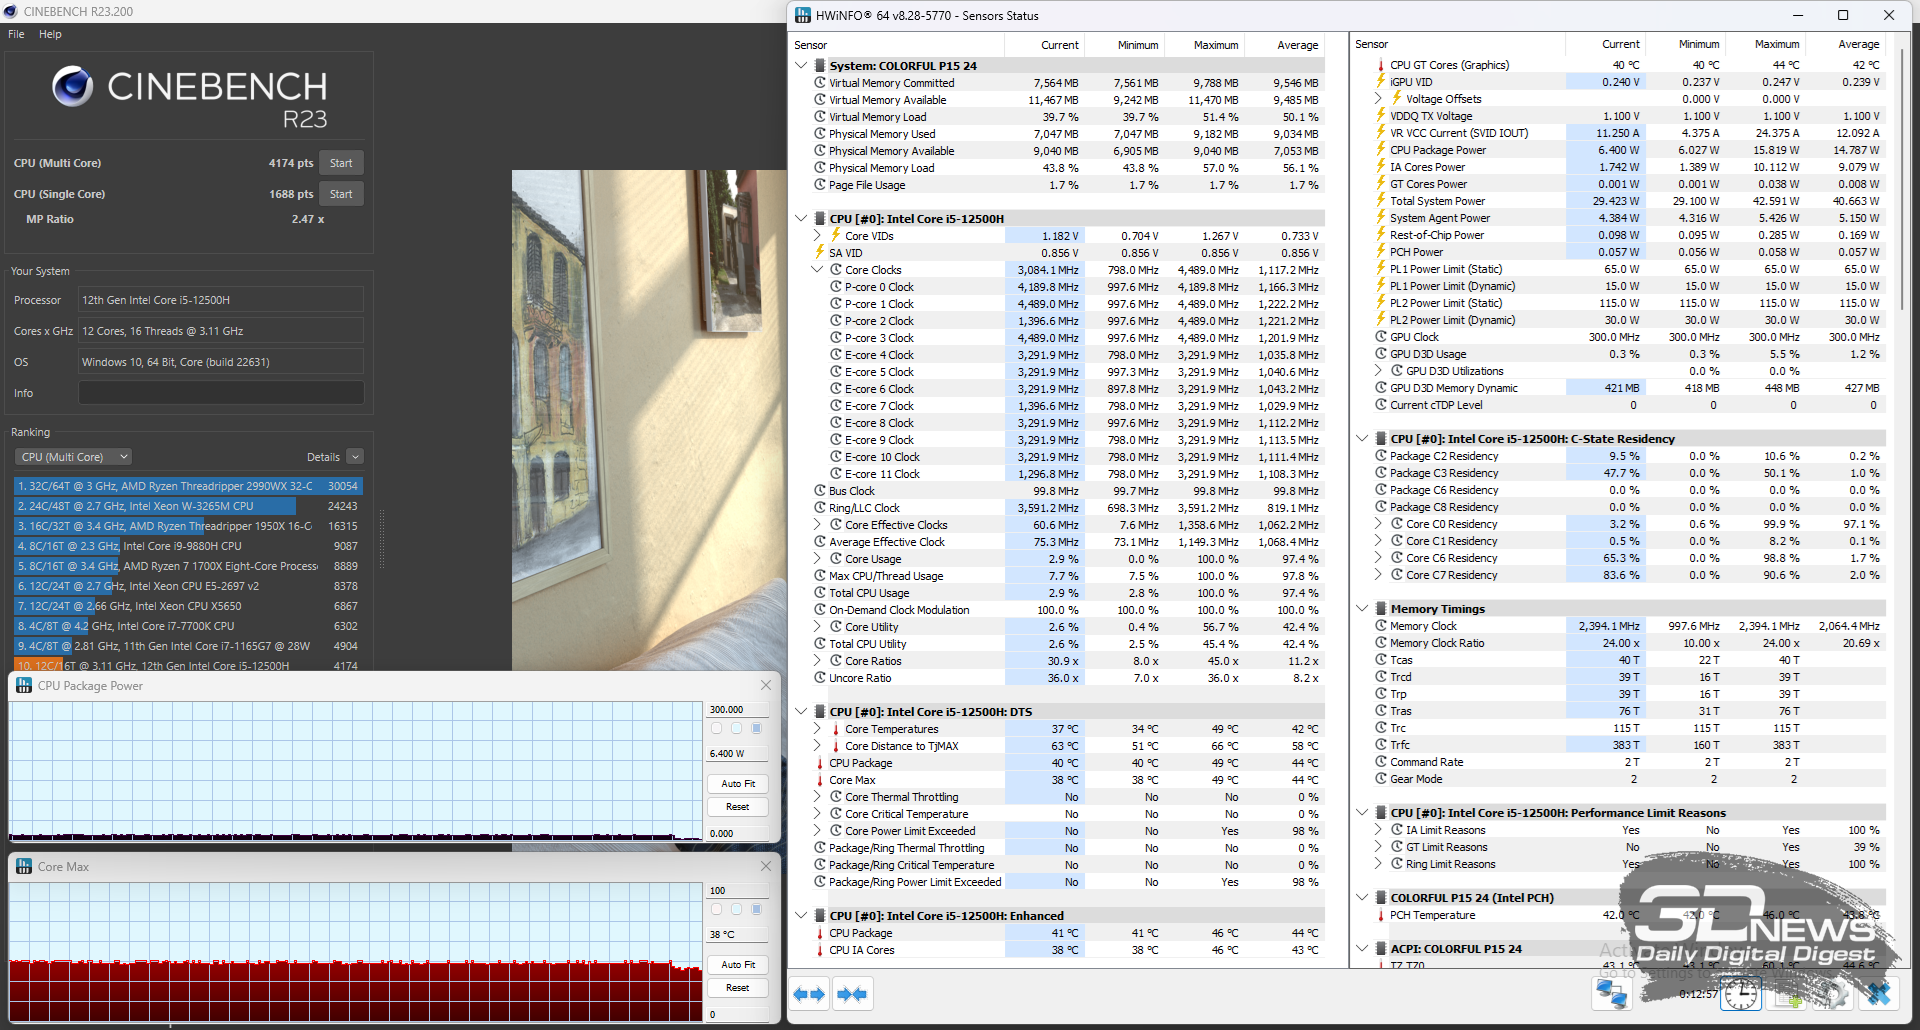Collapse the Core Clocks tree row
This screenshot has height=1030, width=1920.
(817, 270)
